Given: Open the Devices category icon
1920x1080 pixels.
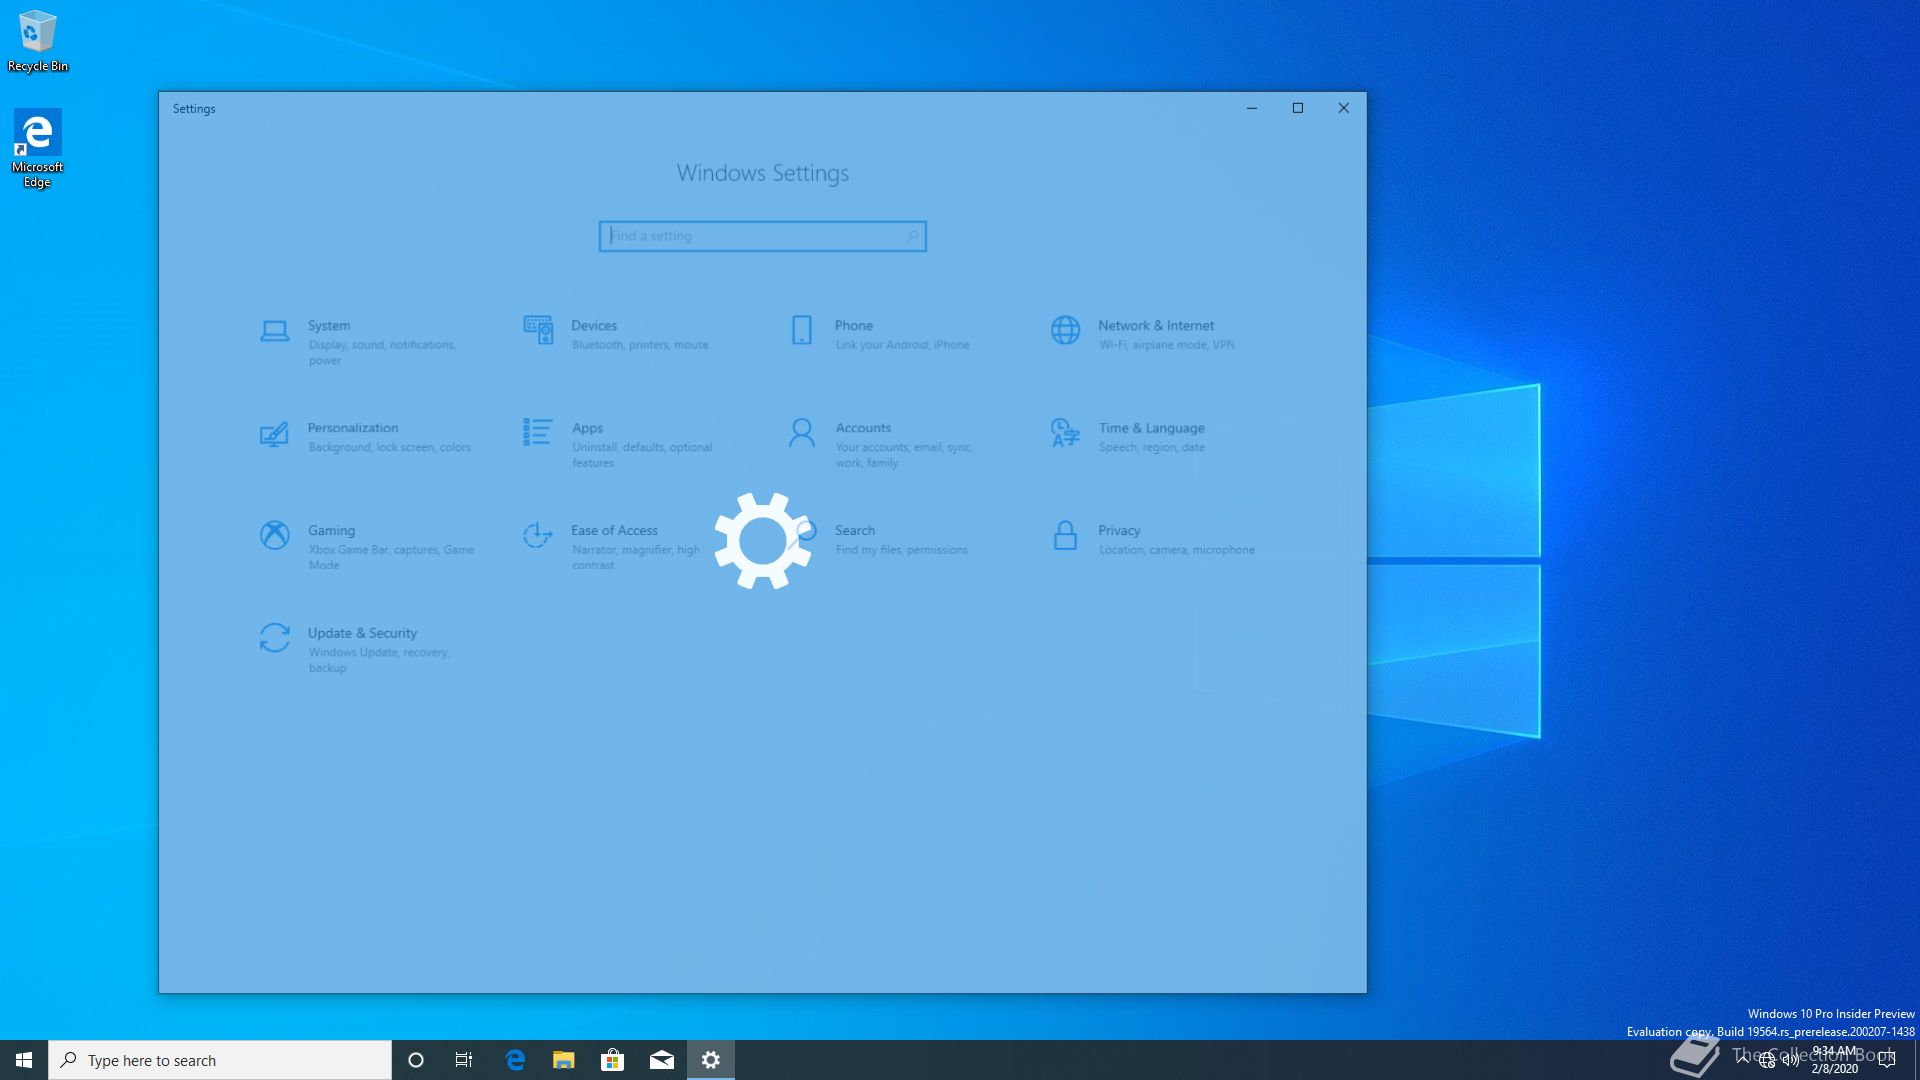Looking at the screenshot, I should pos(538,330).
